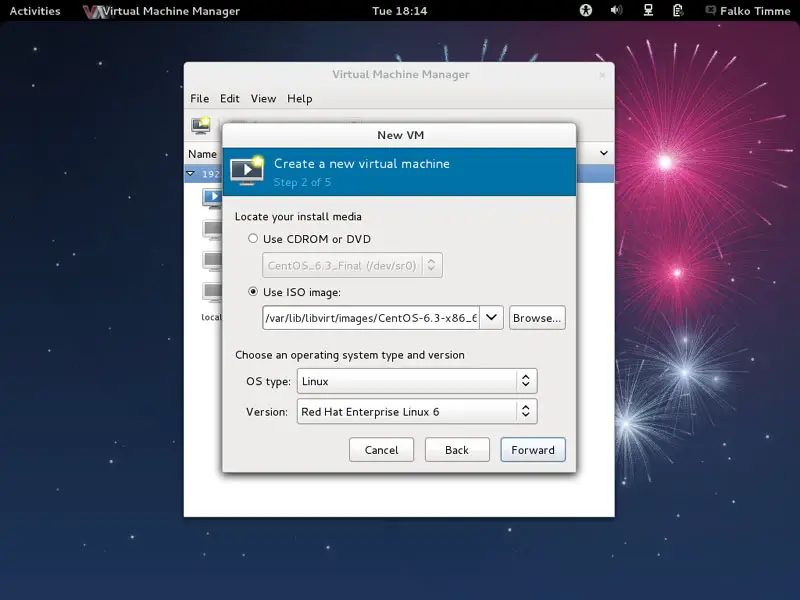Click the clipboard-like tray icon next to network

pyautogui.click(x=678, y=10)
